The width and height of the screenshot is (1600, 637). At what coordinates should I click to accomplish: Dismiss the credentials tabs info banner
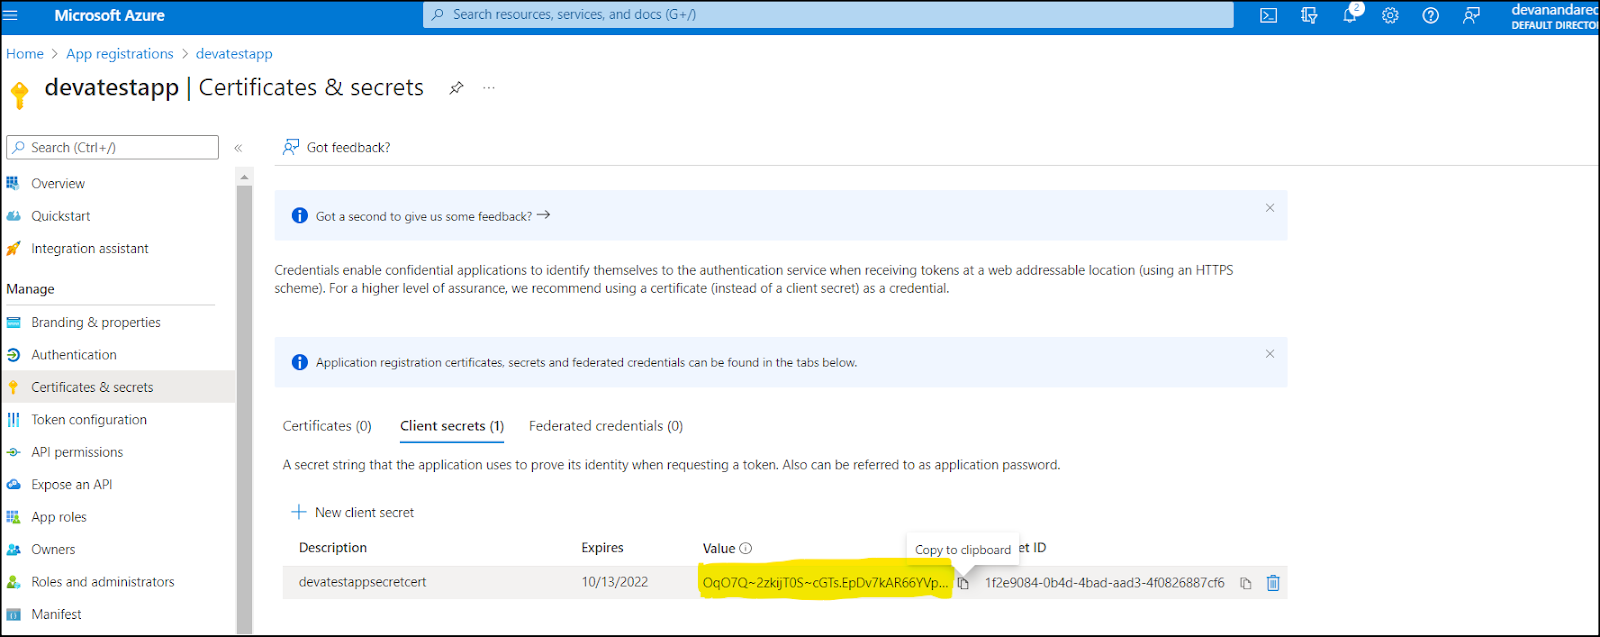[1270, 354]
